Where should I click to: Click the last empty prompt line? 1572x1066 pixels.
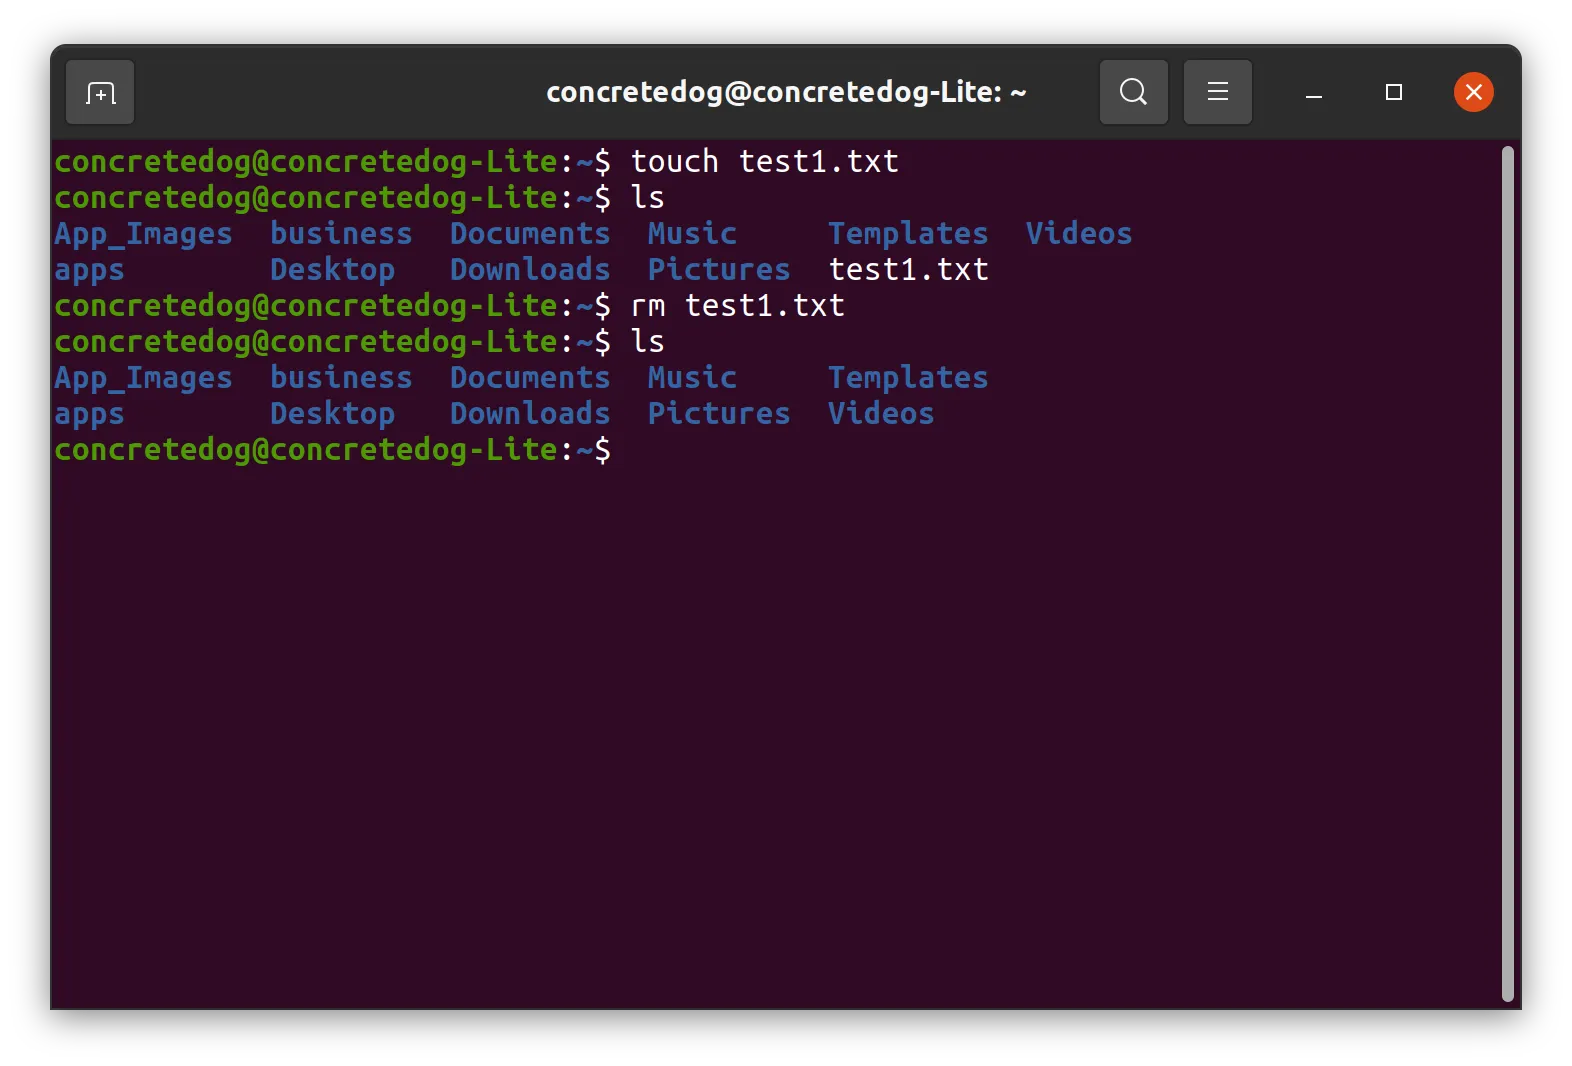coord(332,449)
